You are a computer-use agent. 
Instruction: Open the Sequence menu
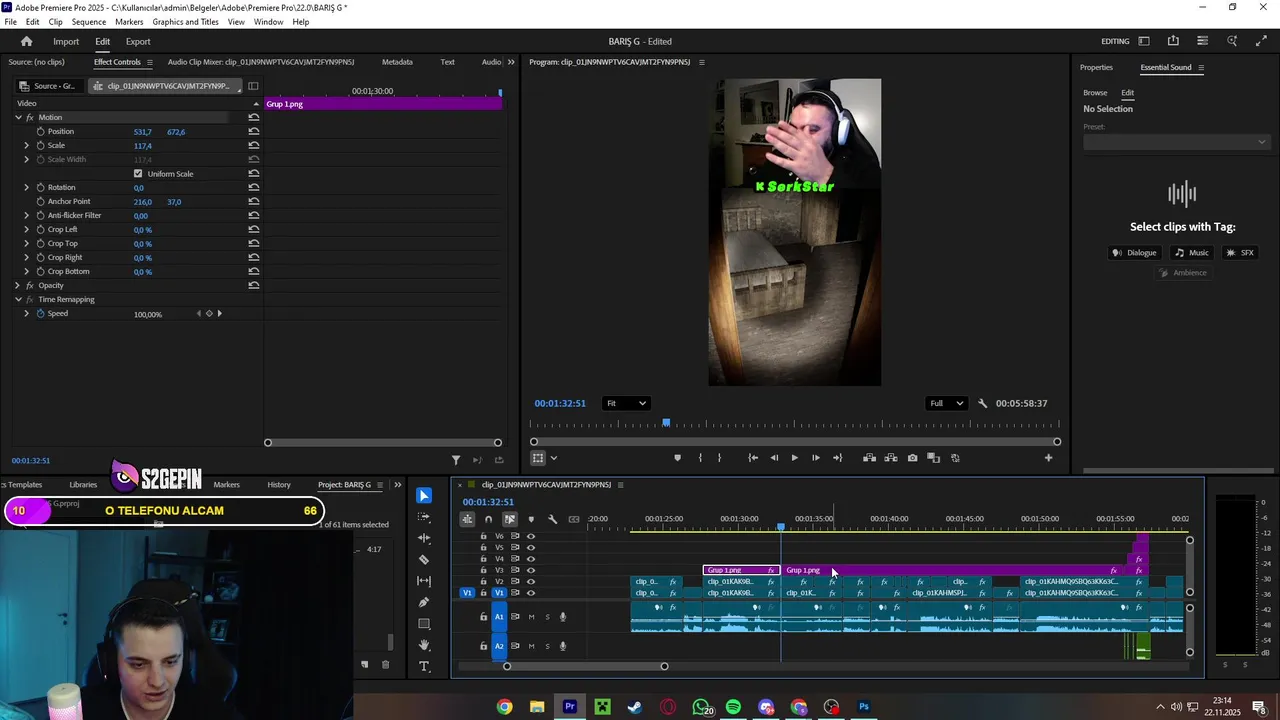[x=89, y=22]
